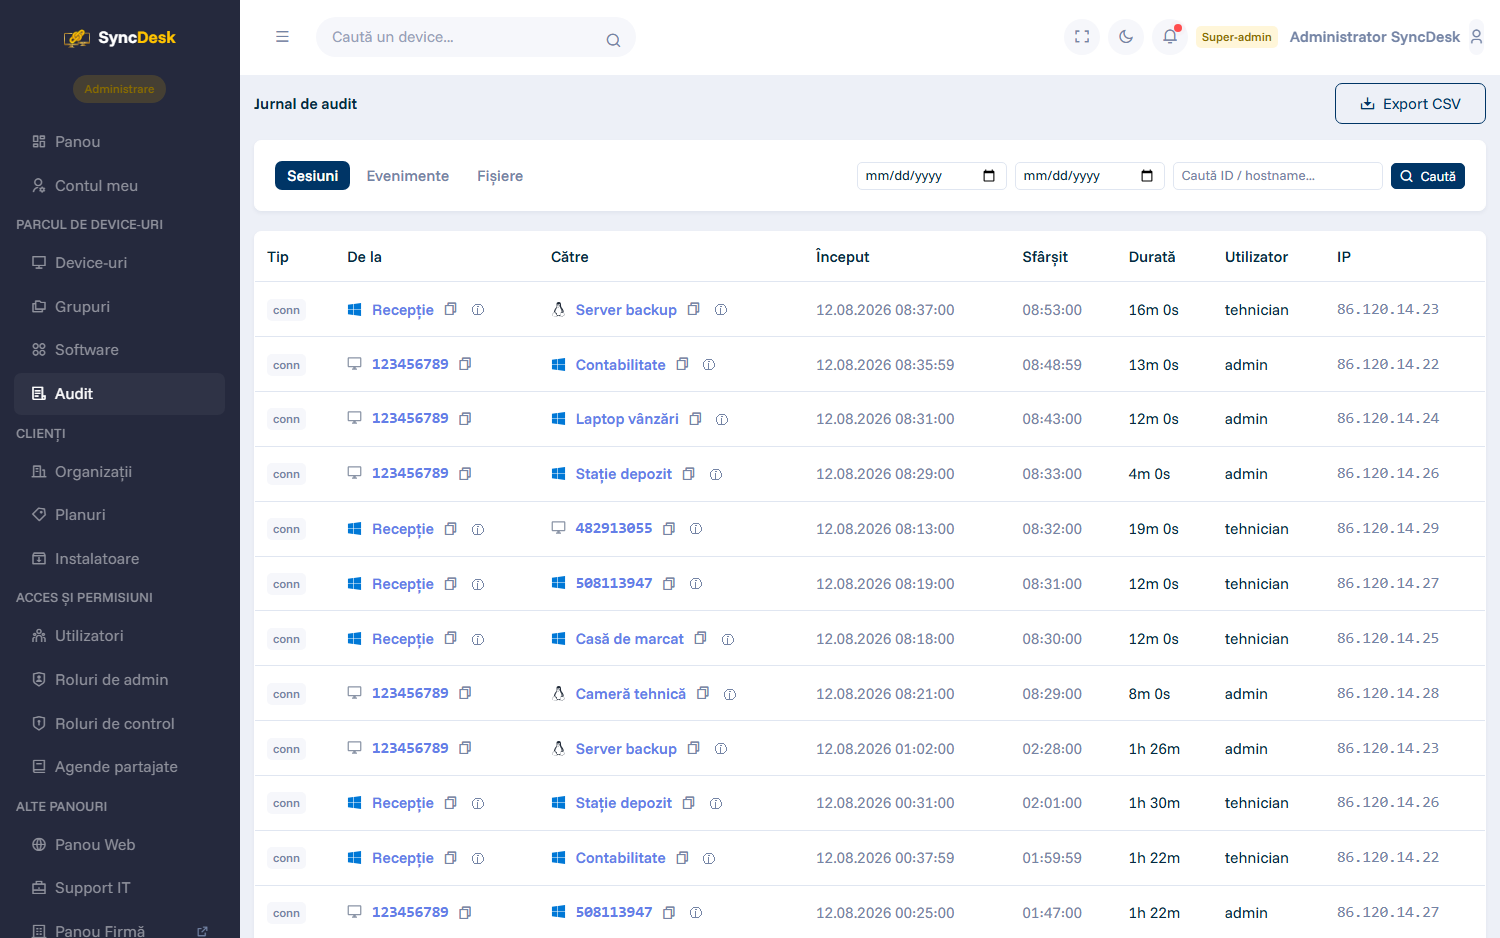Click the SyncDesk logo
Viewport: 1500px width, 938px height.
(x=120, y=38)
